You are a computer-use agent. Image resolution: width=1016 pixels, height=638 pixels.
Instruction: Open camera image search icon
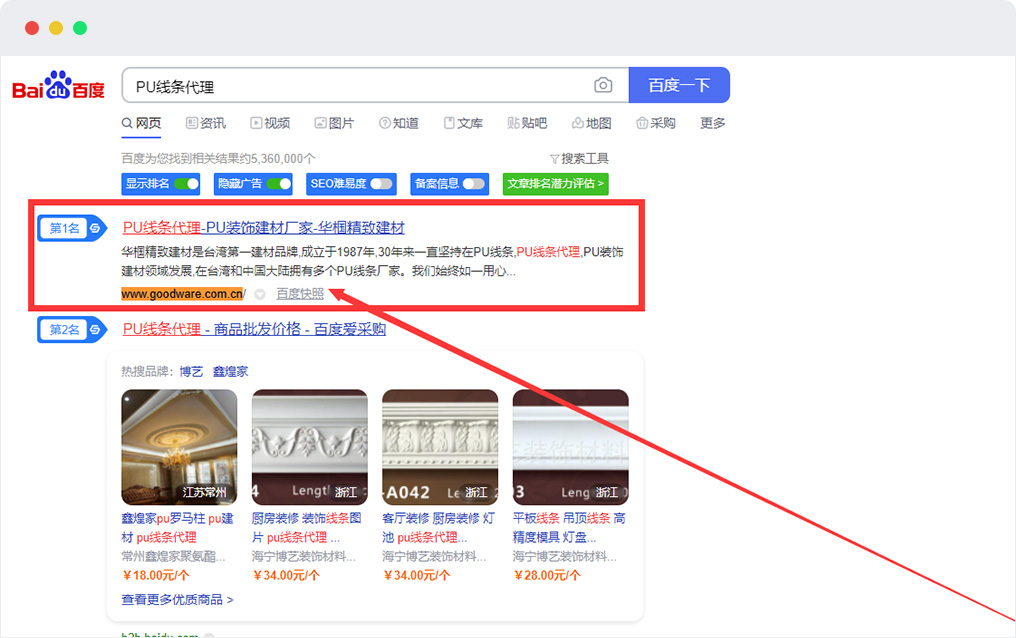point(603,85)
